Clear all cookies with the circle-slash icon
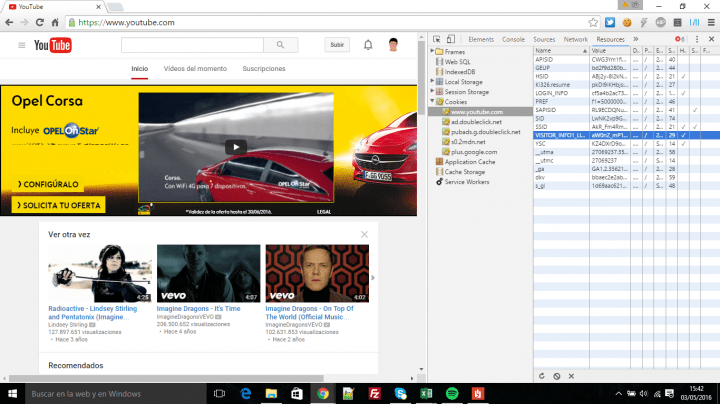 pyautogui.click(x=557, y=376)
